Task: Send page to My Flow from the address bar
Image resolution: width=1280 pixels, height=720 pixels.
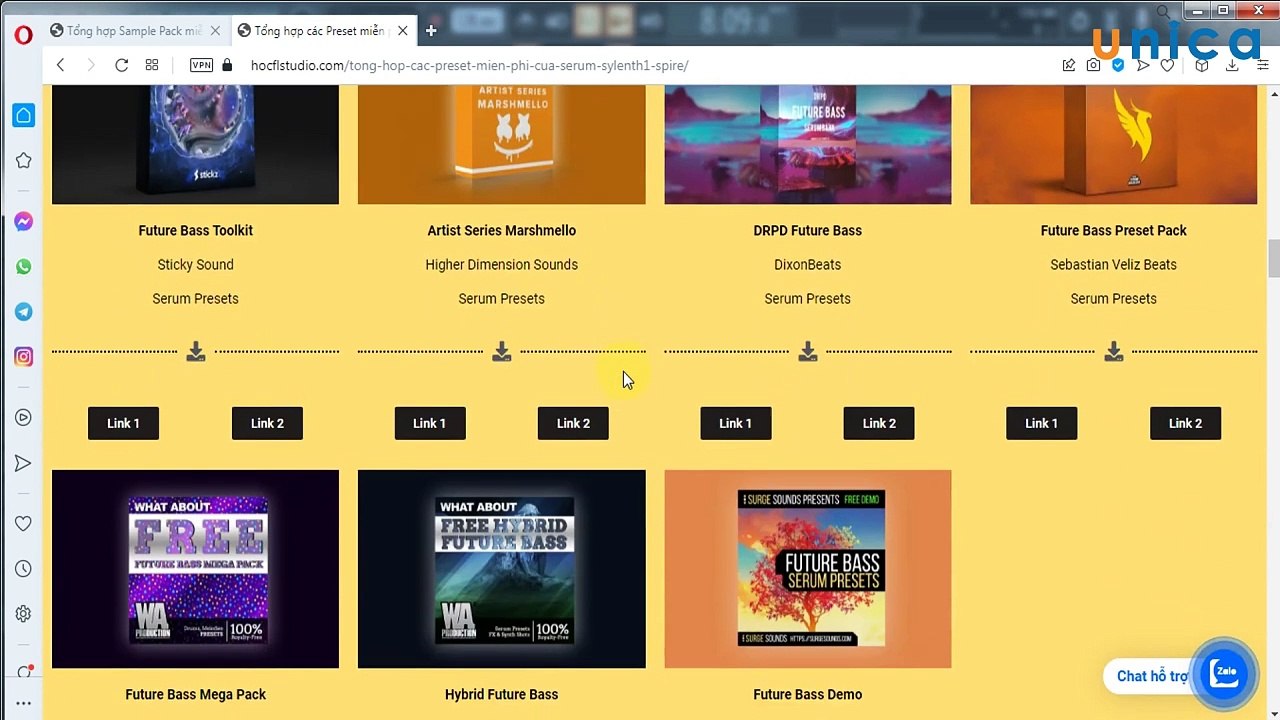Action: [1143, 65]
